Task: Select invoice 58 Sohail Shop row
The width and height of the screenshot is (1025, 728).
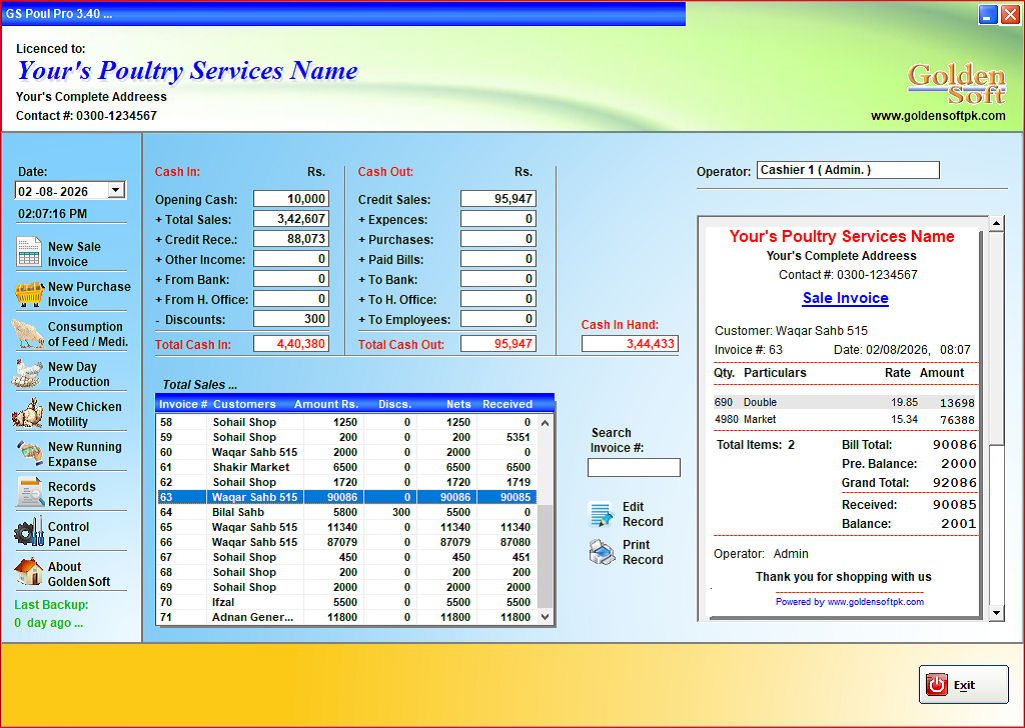Action: [348, 422]
